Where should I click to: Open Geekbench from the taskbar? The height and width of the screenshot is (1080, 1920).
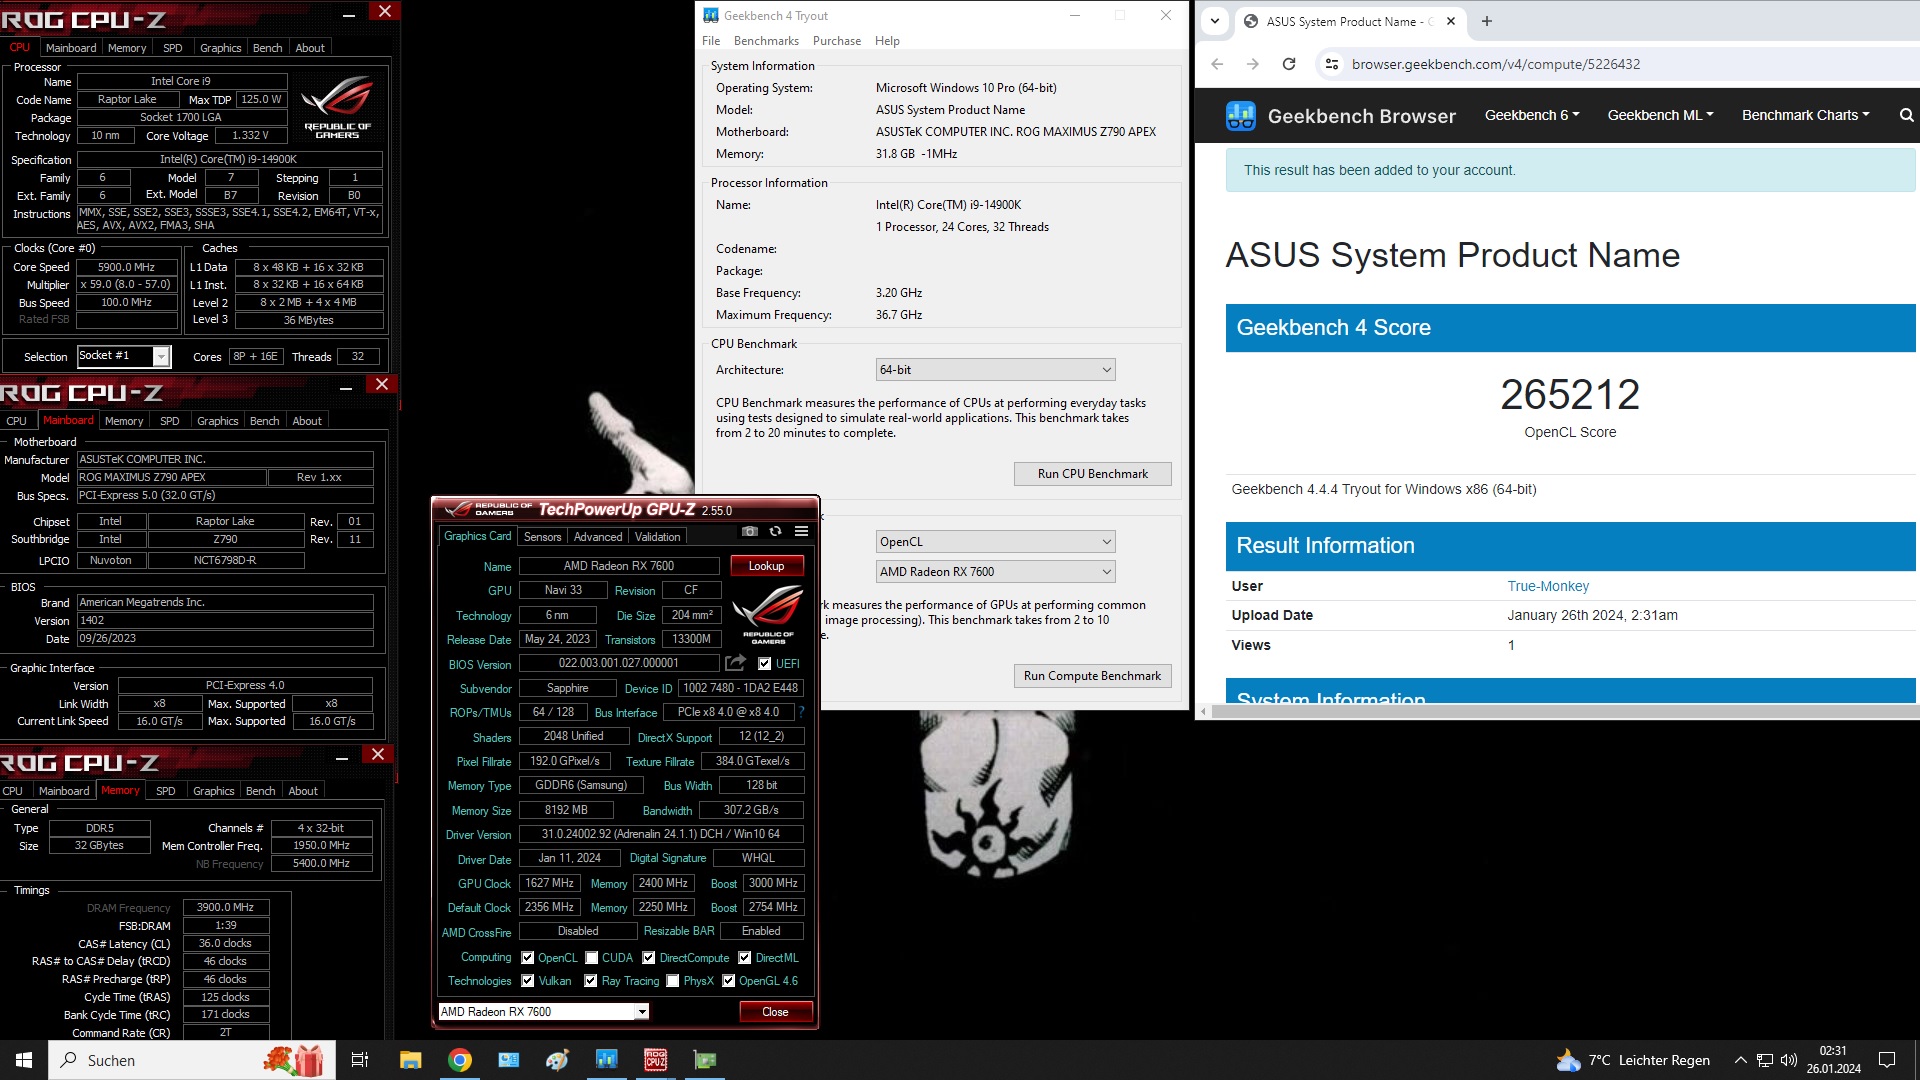(x=606, y=1060)
